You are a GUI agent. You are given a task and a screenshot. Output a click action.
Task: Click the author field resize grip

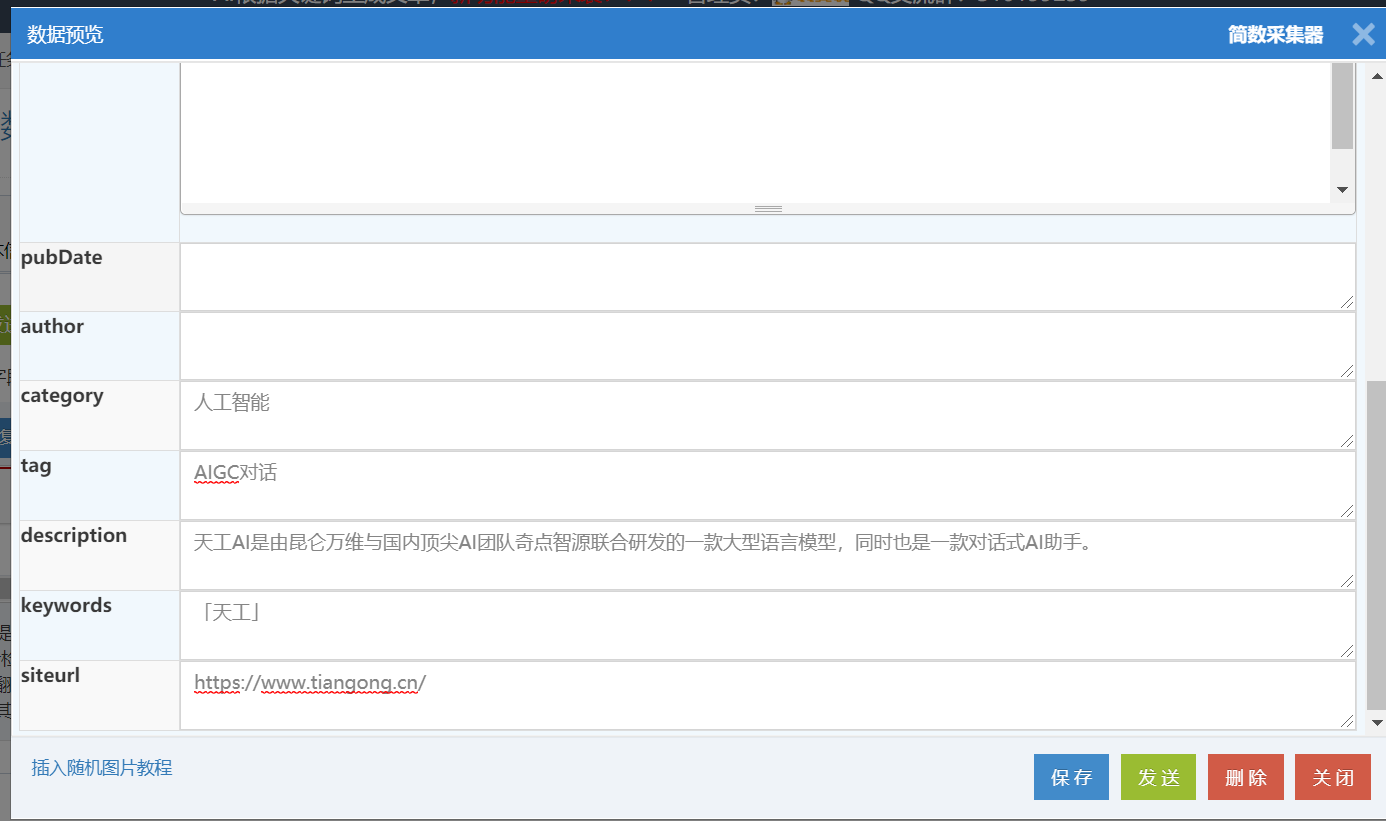(1348, 371)
